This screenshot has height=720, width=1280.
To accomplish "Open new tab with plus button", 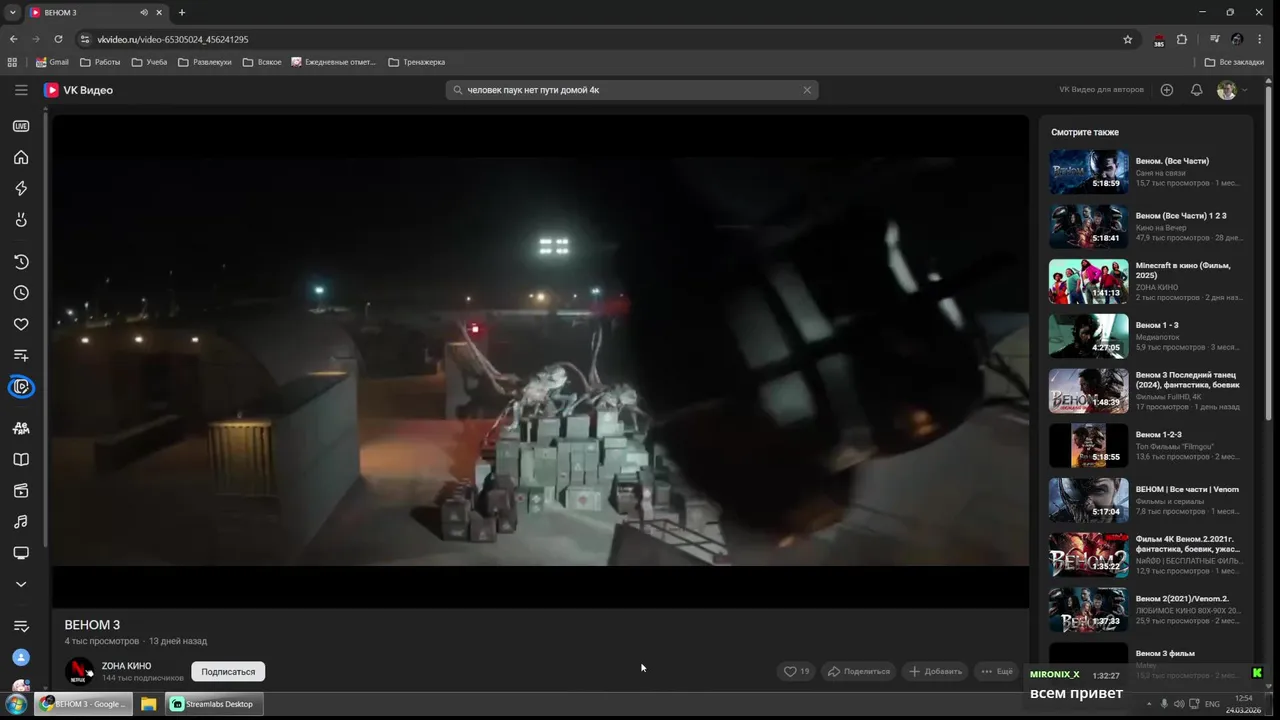I will (x=182, y=12).
